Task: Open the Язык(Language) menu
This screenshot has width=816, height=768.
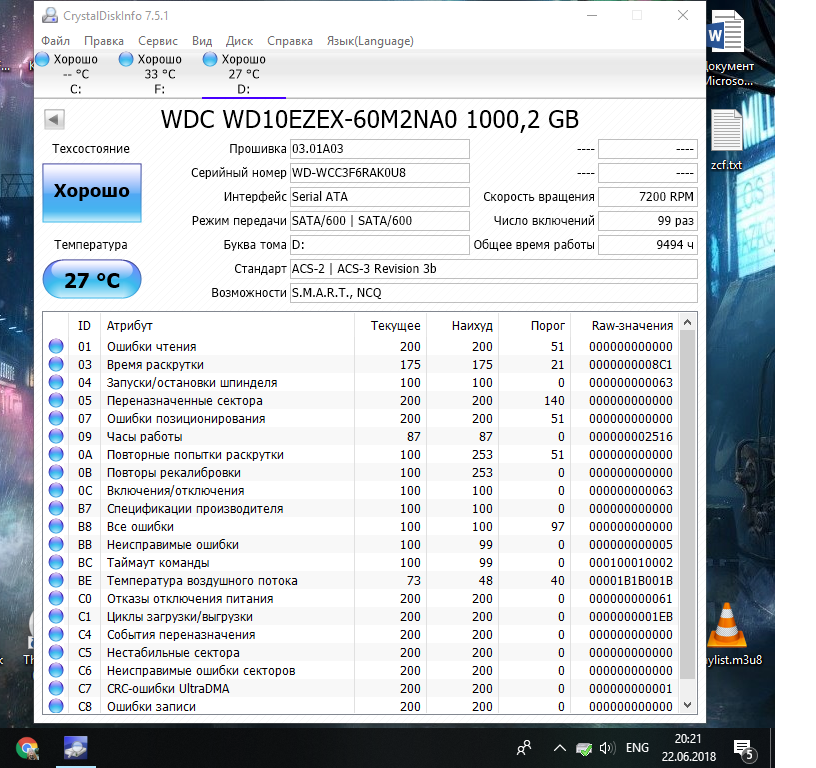Action: click(x=370, y=41)
